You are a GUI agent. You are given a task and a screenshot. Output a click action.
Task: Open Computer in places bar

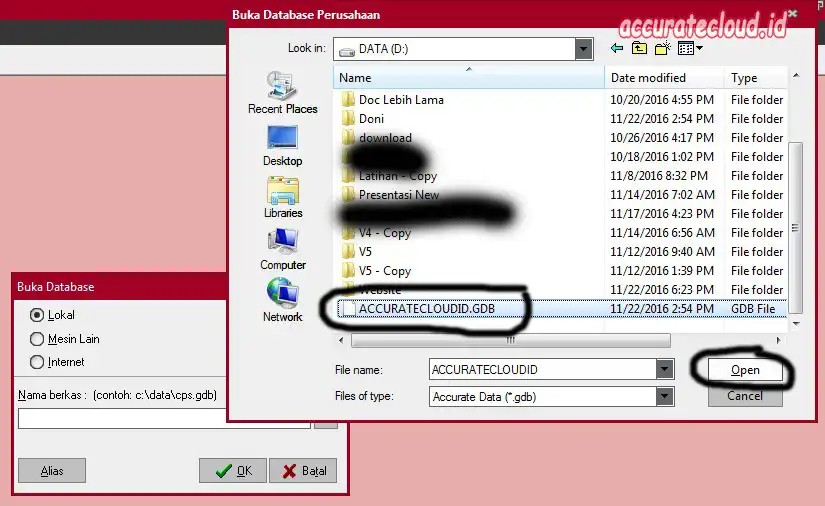tap(283, 249)
